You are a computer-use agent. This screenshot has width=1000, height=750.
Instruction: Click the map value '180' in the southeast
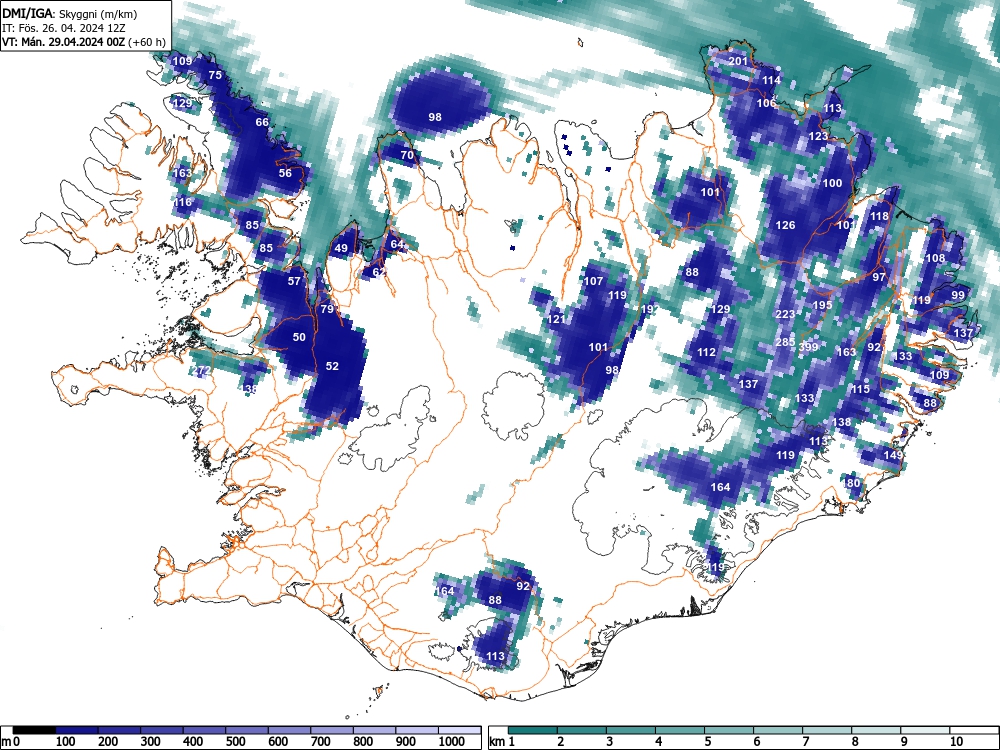click(851, 483)
